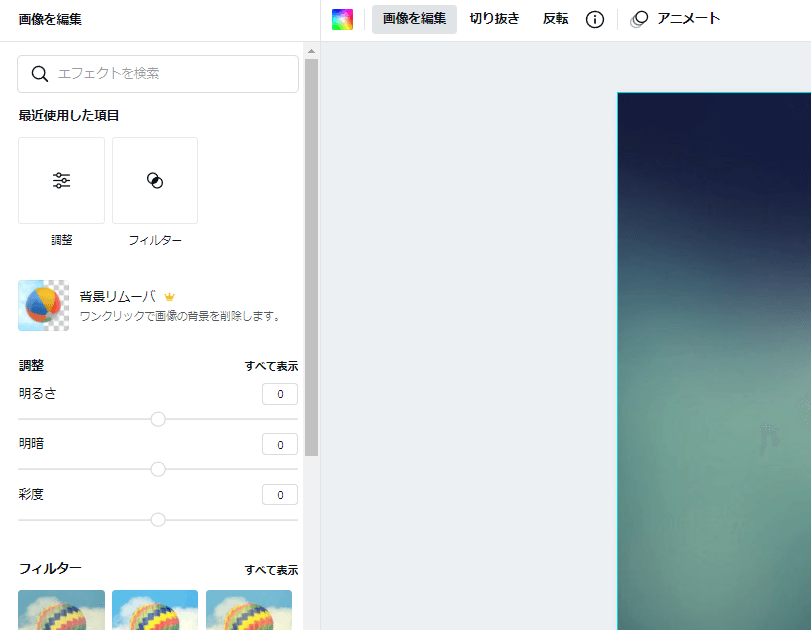
Task: Click the Animate circle icon
Action: click(639, 18)
